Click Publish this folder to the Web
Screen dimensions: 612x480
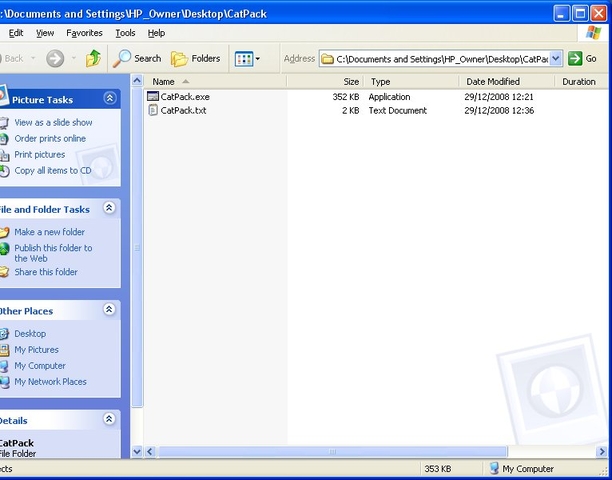pyautogui.click(x=53, y=253)
